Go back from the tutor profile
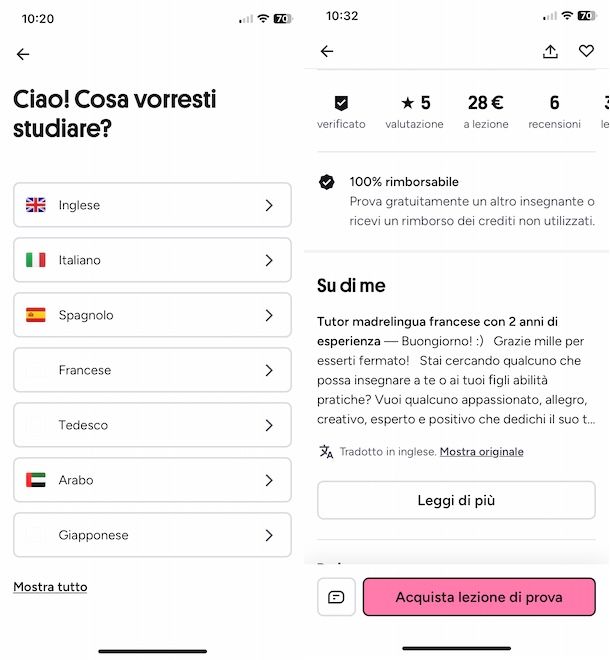This screenshot has width=610, height=660. point(327,51)
